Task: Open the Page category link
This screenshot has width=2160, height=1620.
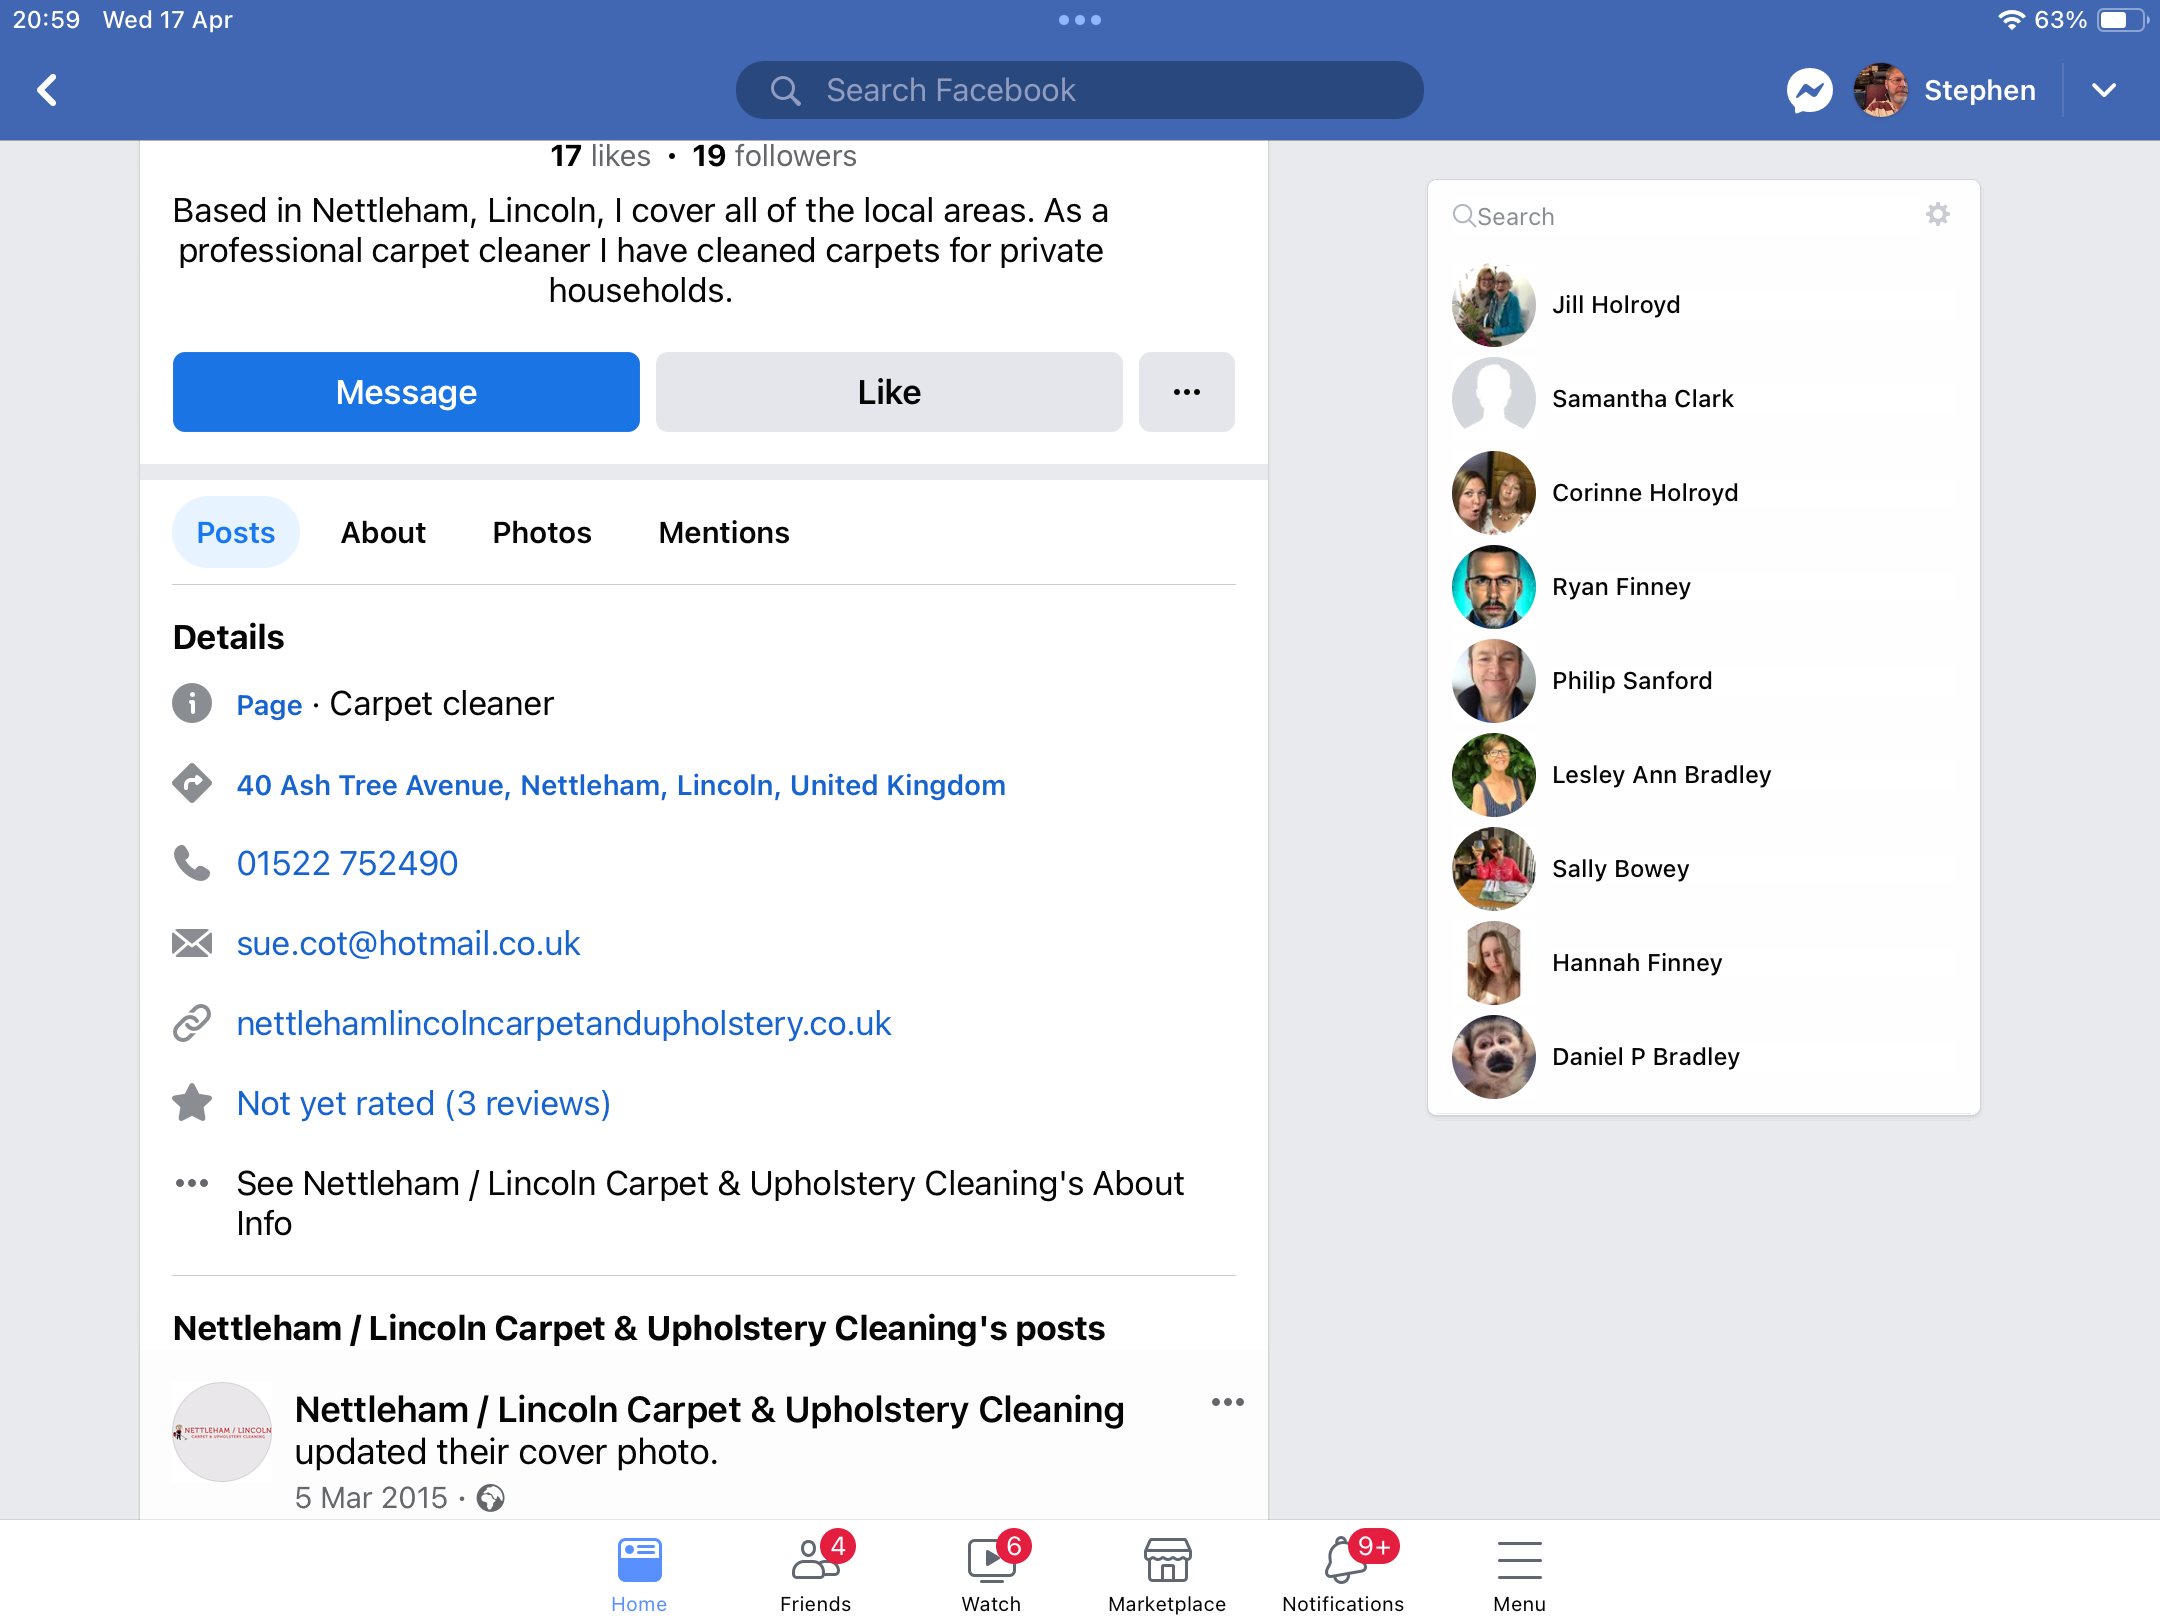Action: [269, 705]
